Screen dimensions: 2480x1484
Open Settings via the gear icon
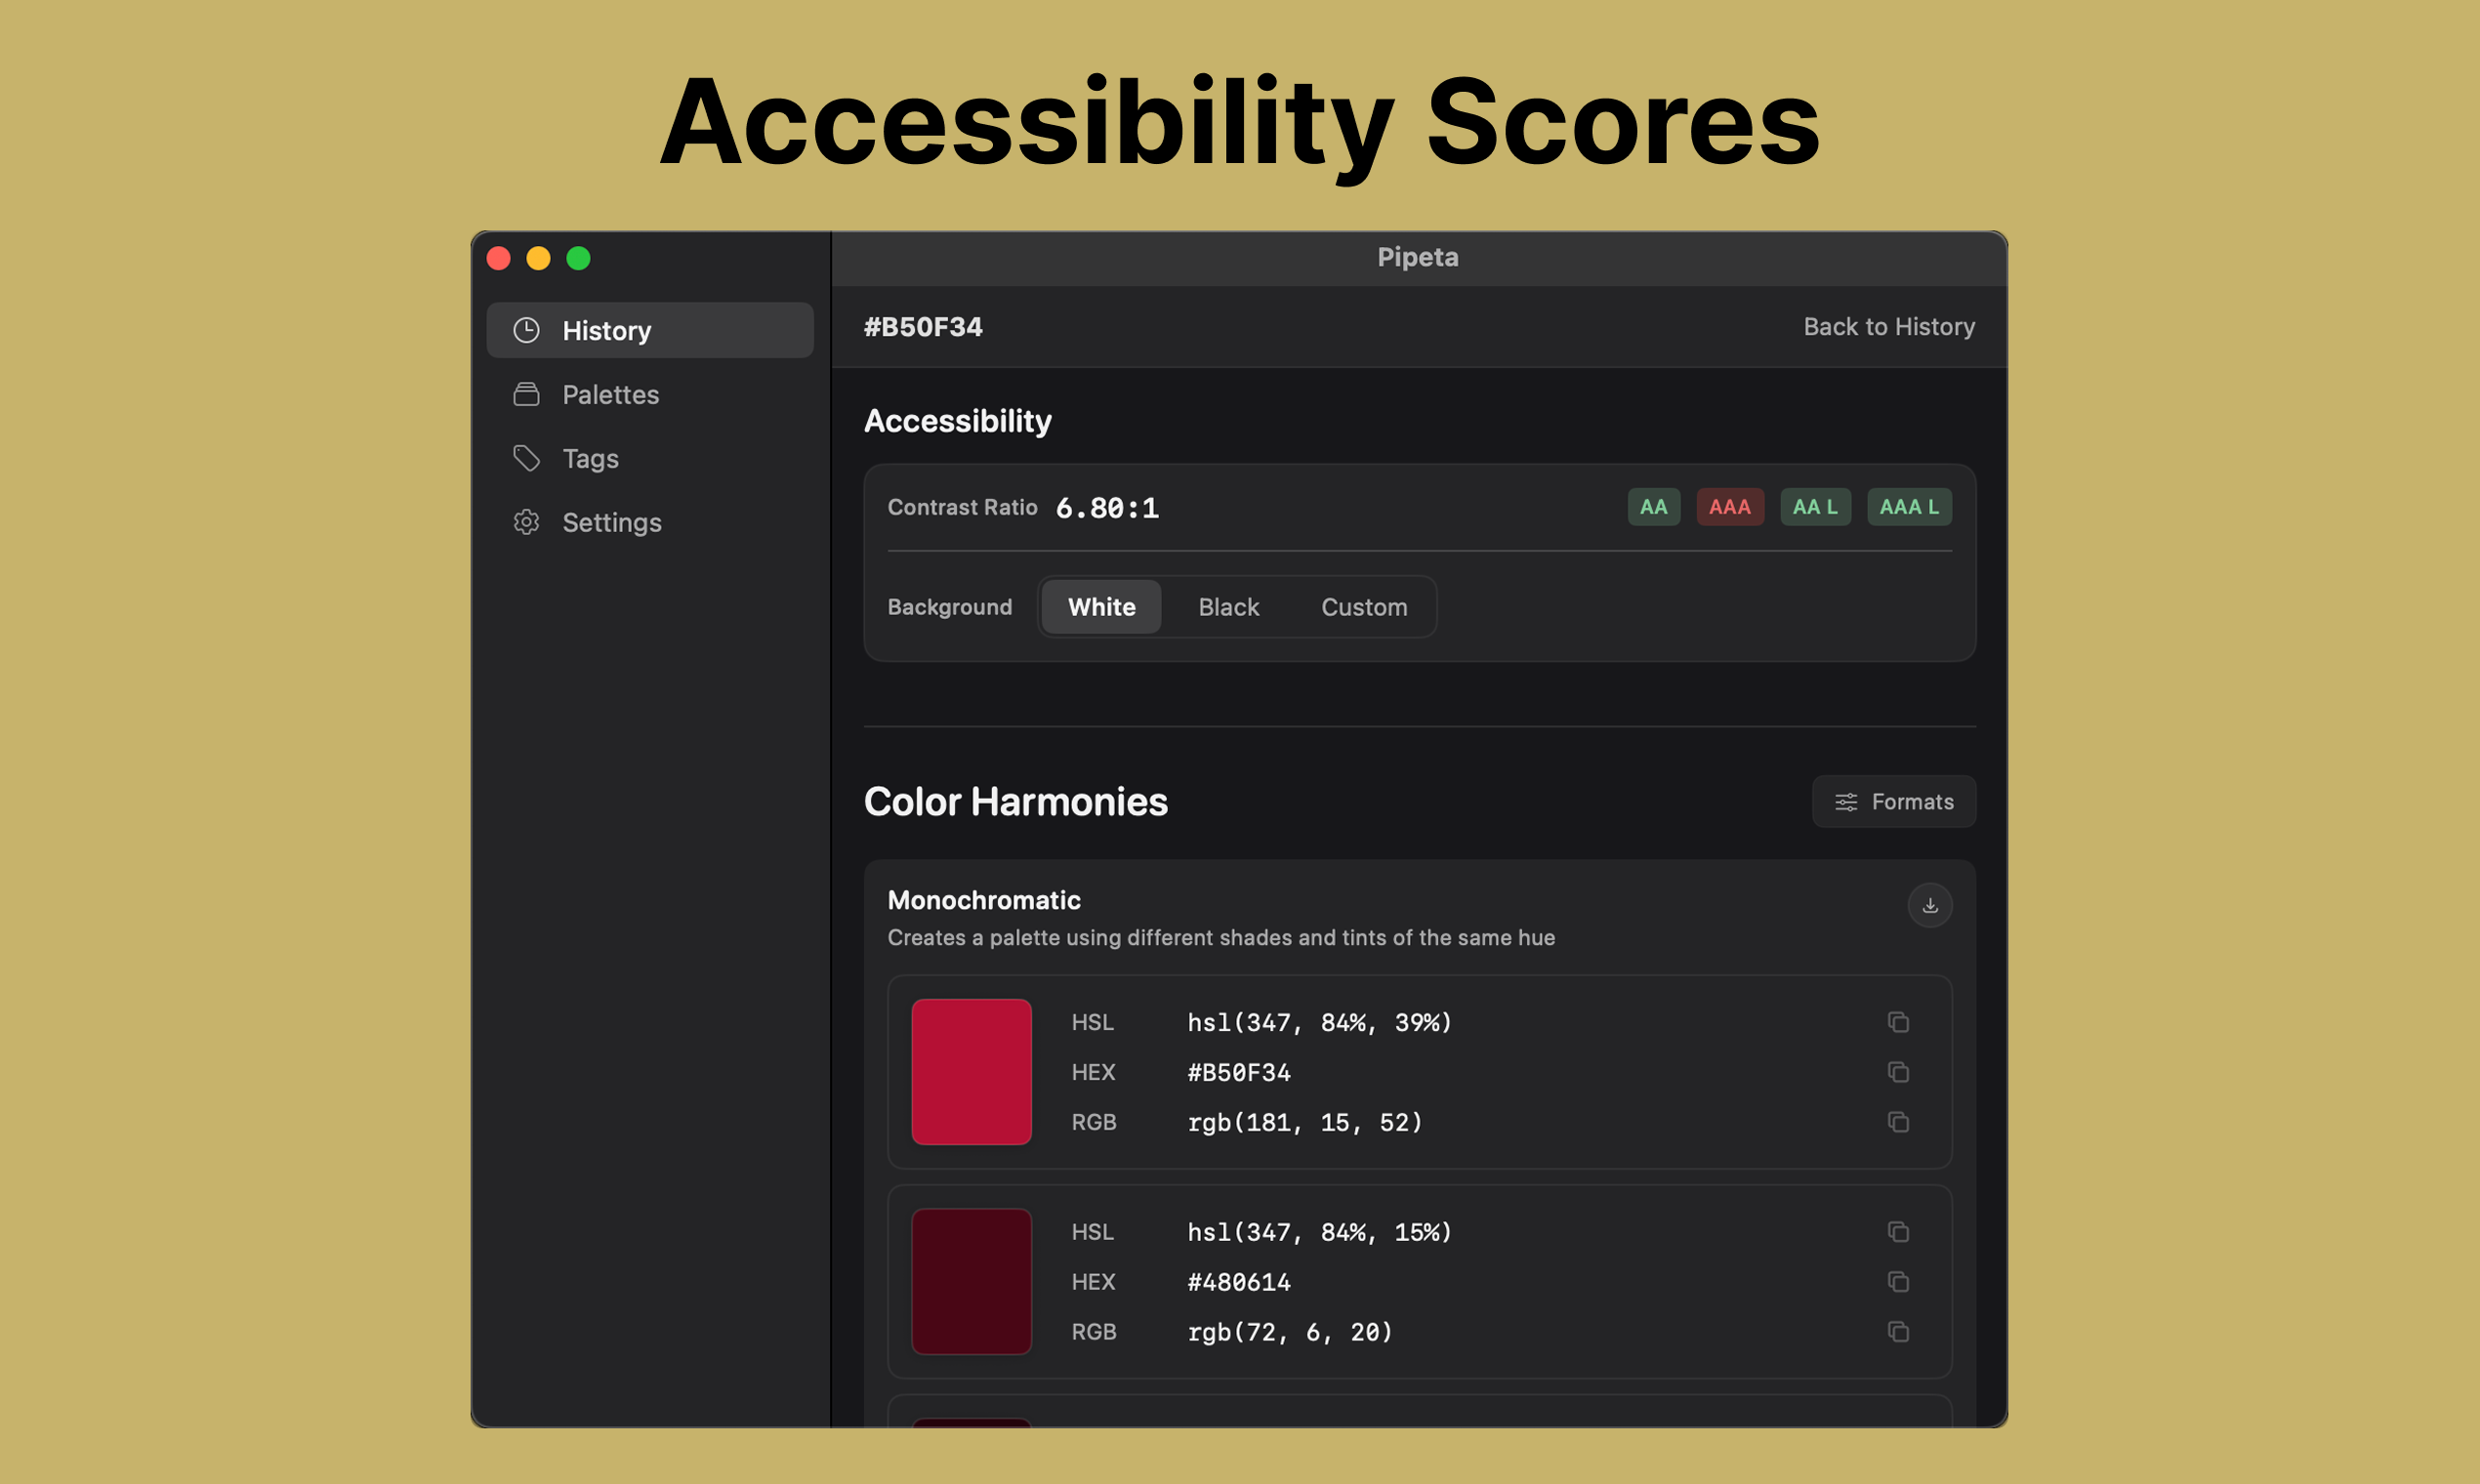point(526,521)
